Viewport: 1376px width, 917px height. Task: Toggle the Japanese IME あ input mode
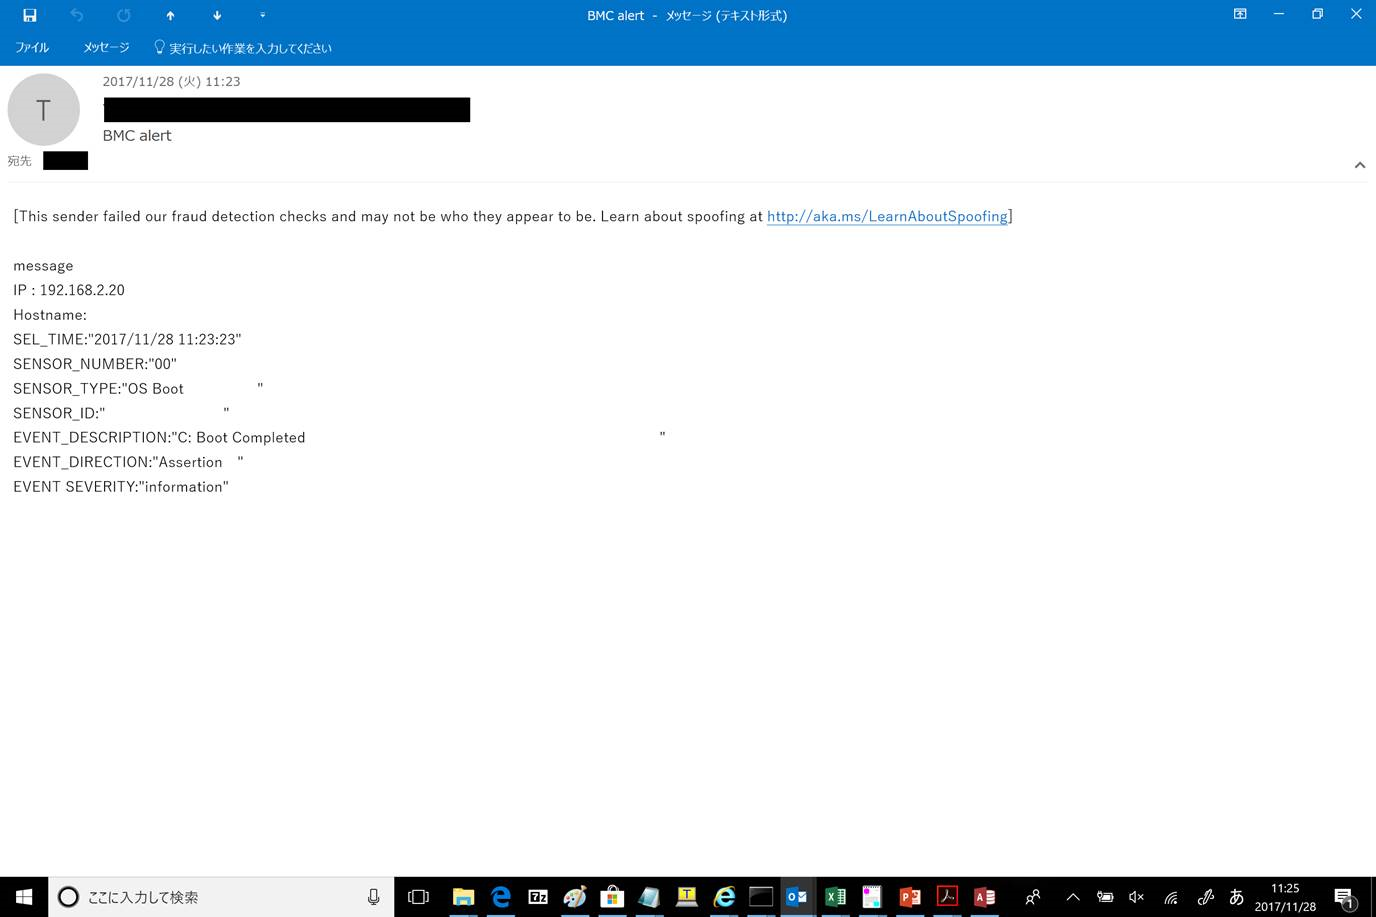1236,897
